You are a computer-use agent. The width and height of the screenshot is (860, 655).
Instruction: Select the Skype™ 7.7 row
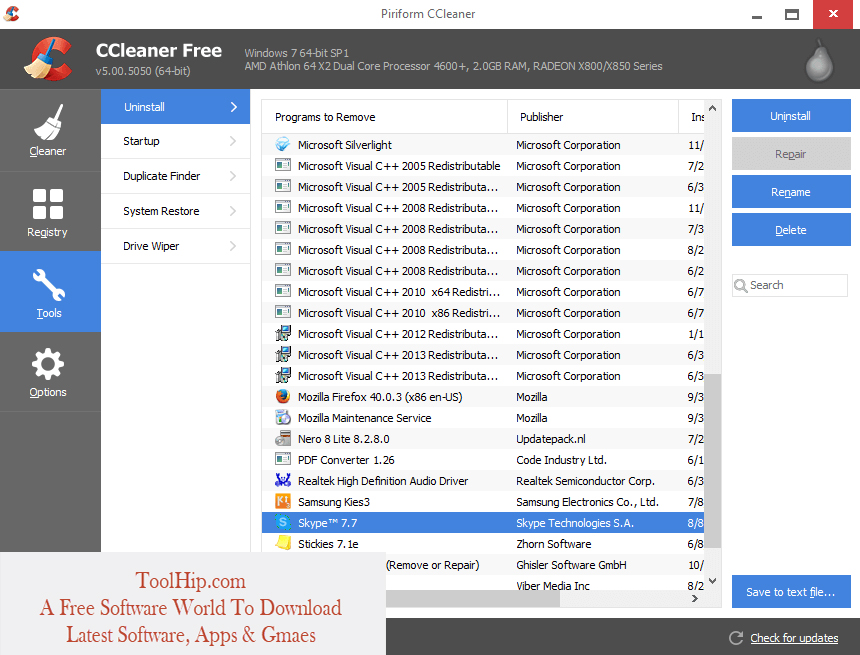(483, 523)
